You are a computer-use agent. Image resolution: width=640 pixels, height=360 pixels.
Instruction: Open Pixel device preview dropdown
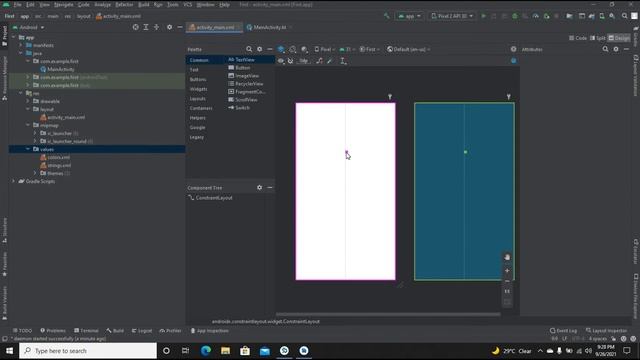coord(324,49)
